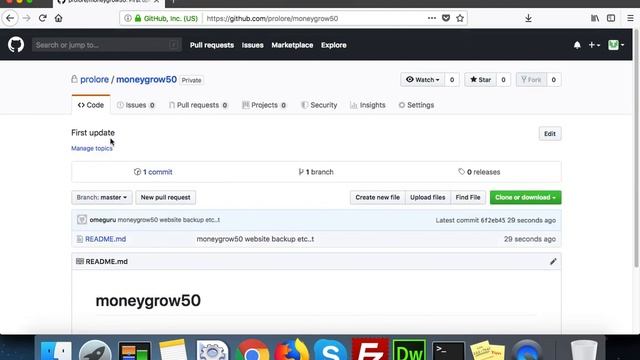
Task: Open FileZilla from the dock
Action: (370, 349)
